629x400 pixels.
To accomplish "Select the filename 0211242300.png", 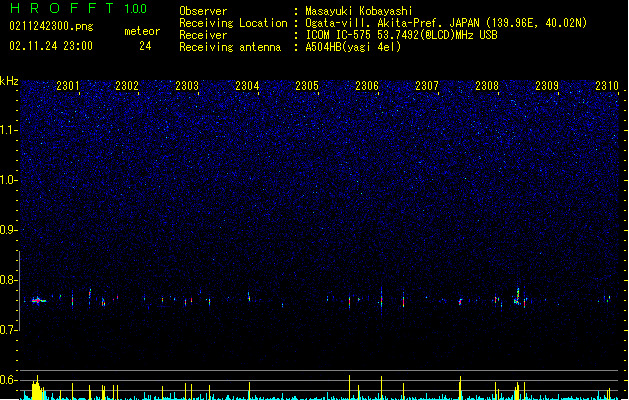I will click(x=51, y=26).
